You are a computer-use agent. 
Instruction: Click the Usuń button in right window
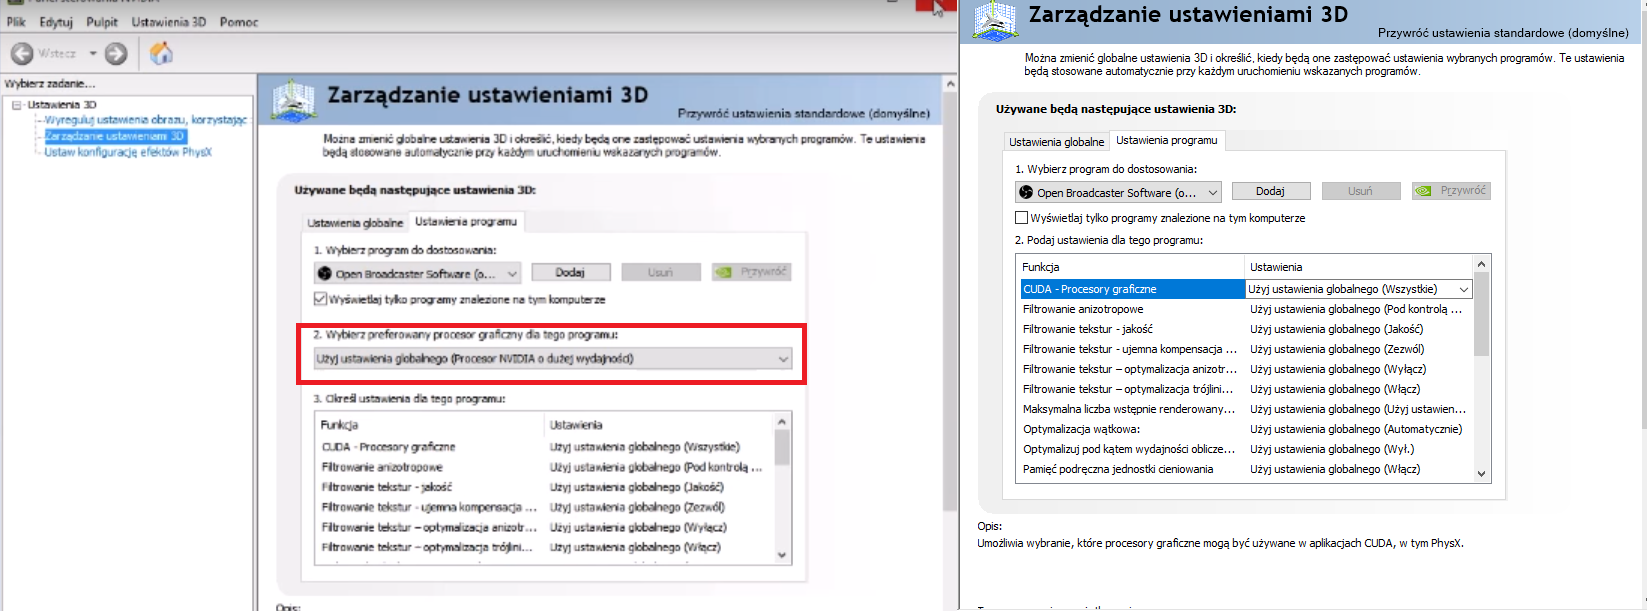1360,191
